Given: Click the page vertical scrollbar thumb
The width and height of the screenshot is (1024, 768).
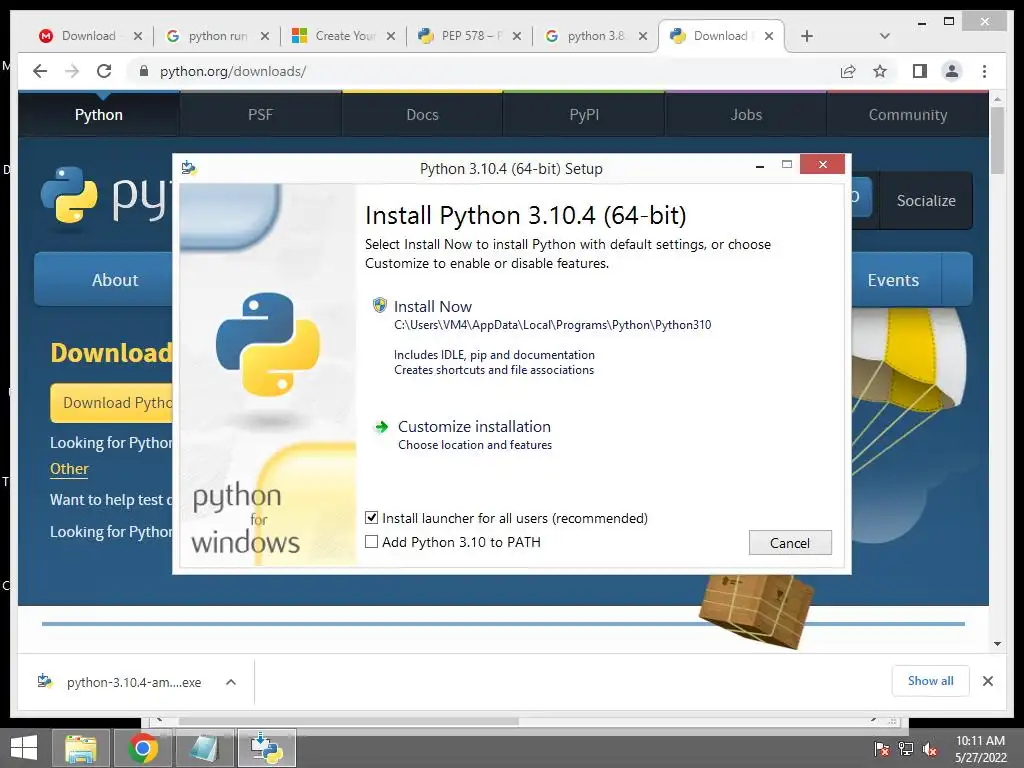Looking at the screenshot, I should 997,140.
